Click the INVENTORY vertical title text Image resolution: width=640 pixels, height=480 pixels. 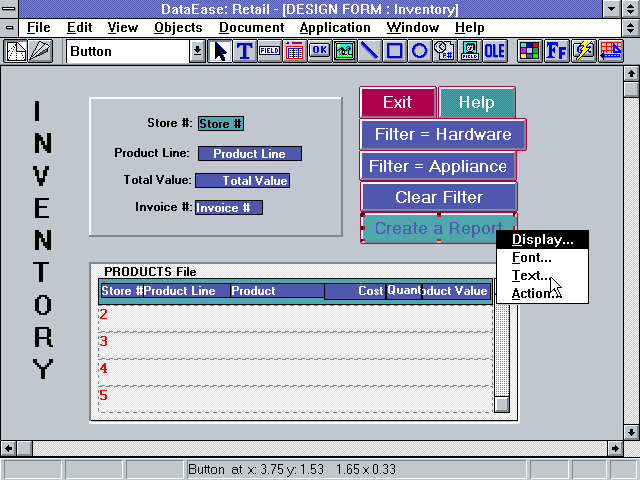click(x=42, y=240)
